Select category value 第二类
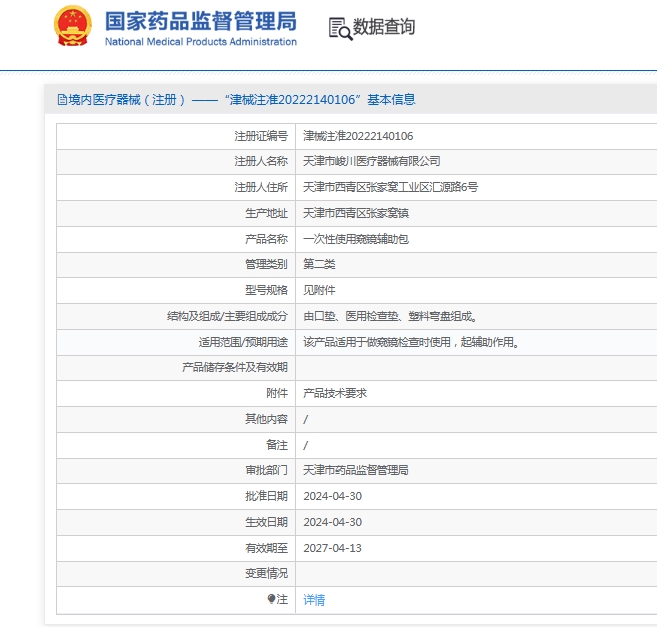The height and width of the screenshot is (627, 657). point(319,264)
